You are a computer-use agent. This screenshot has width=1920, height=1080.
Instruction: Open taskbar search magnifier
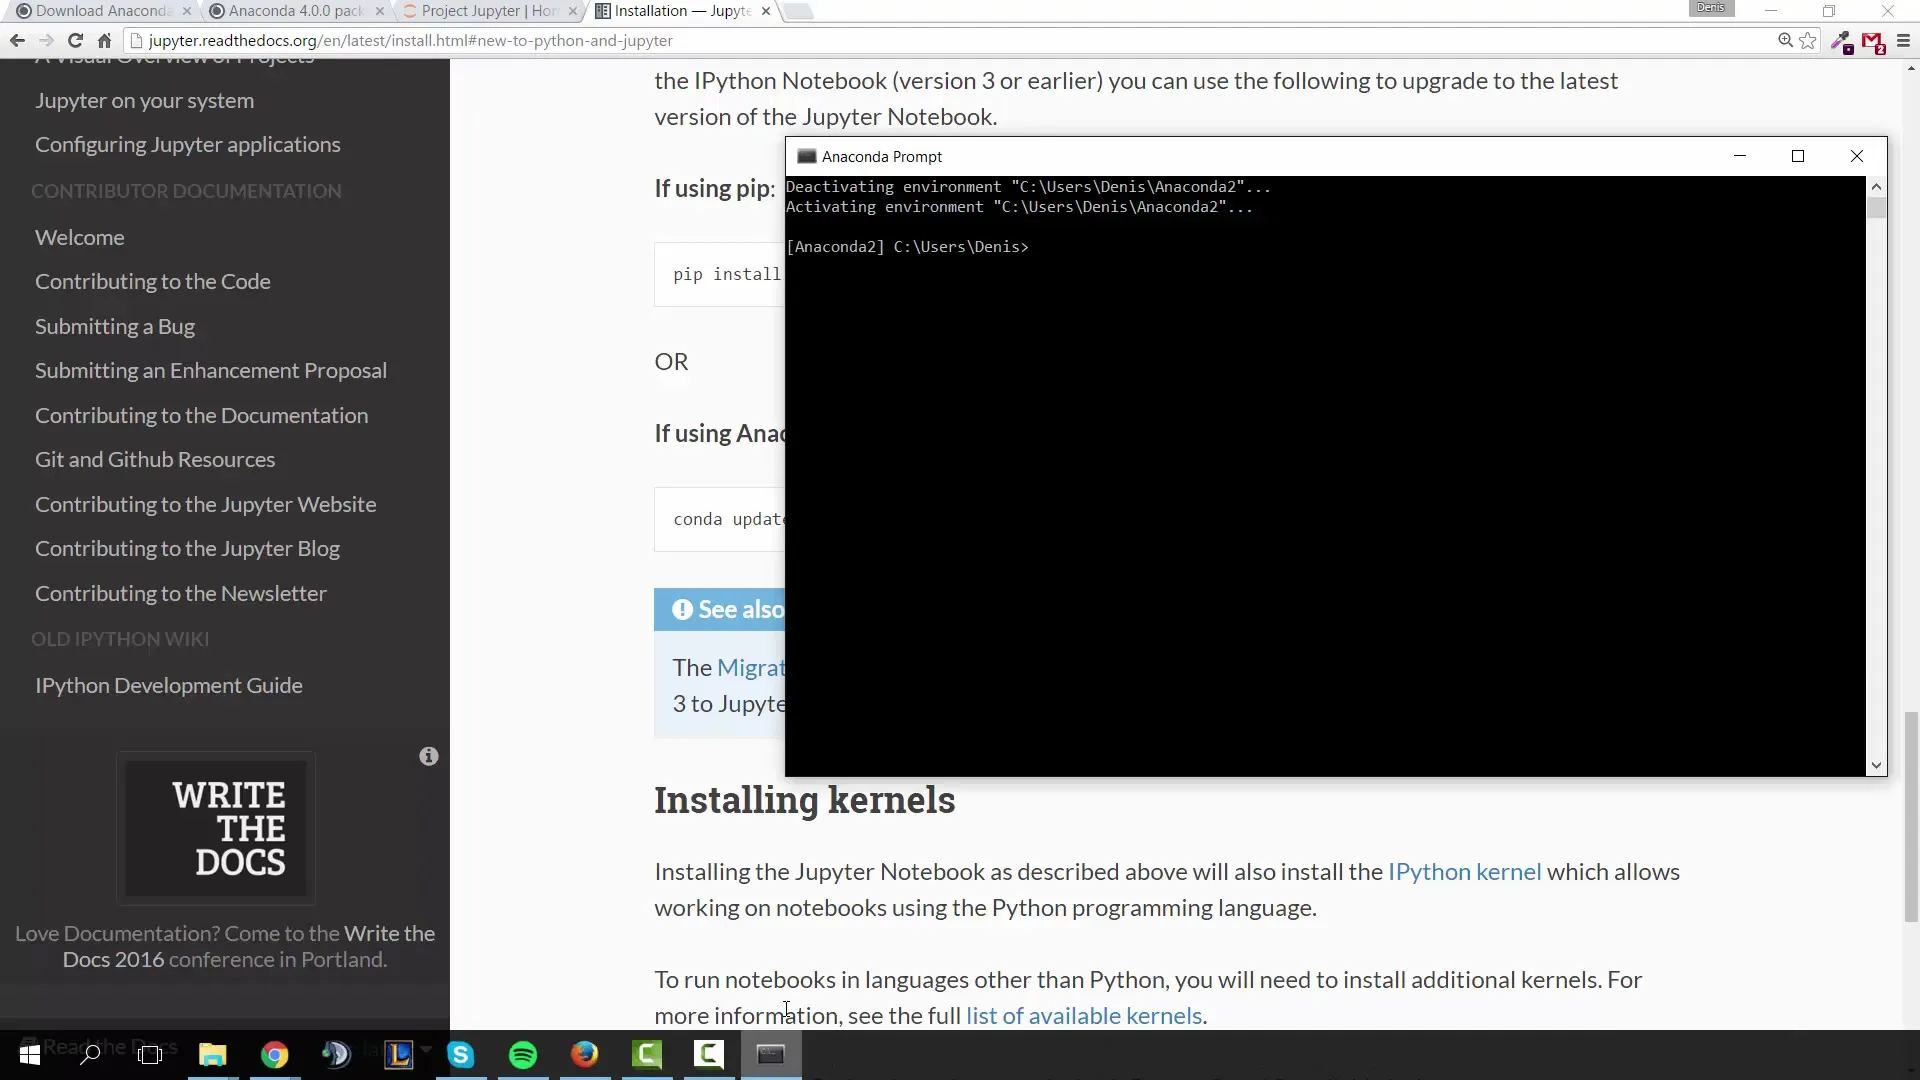coord(90,1054)
